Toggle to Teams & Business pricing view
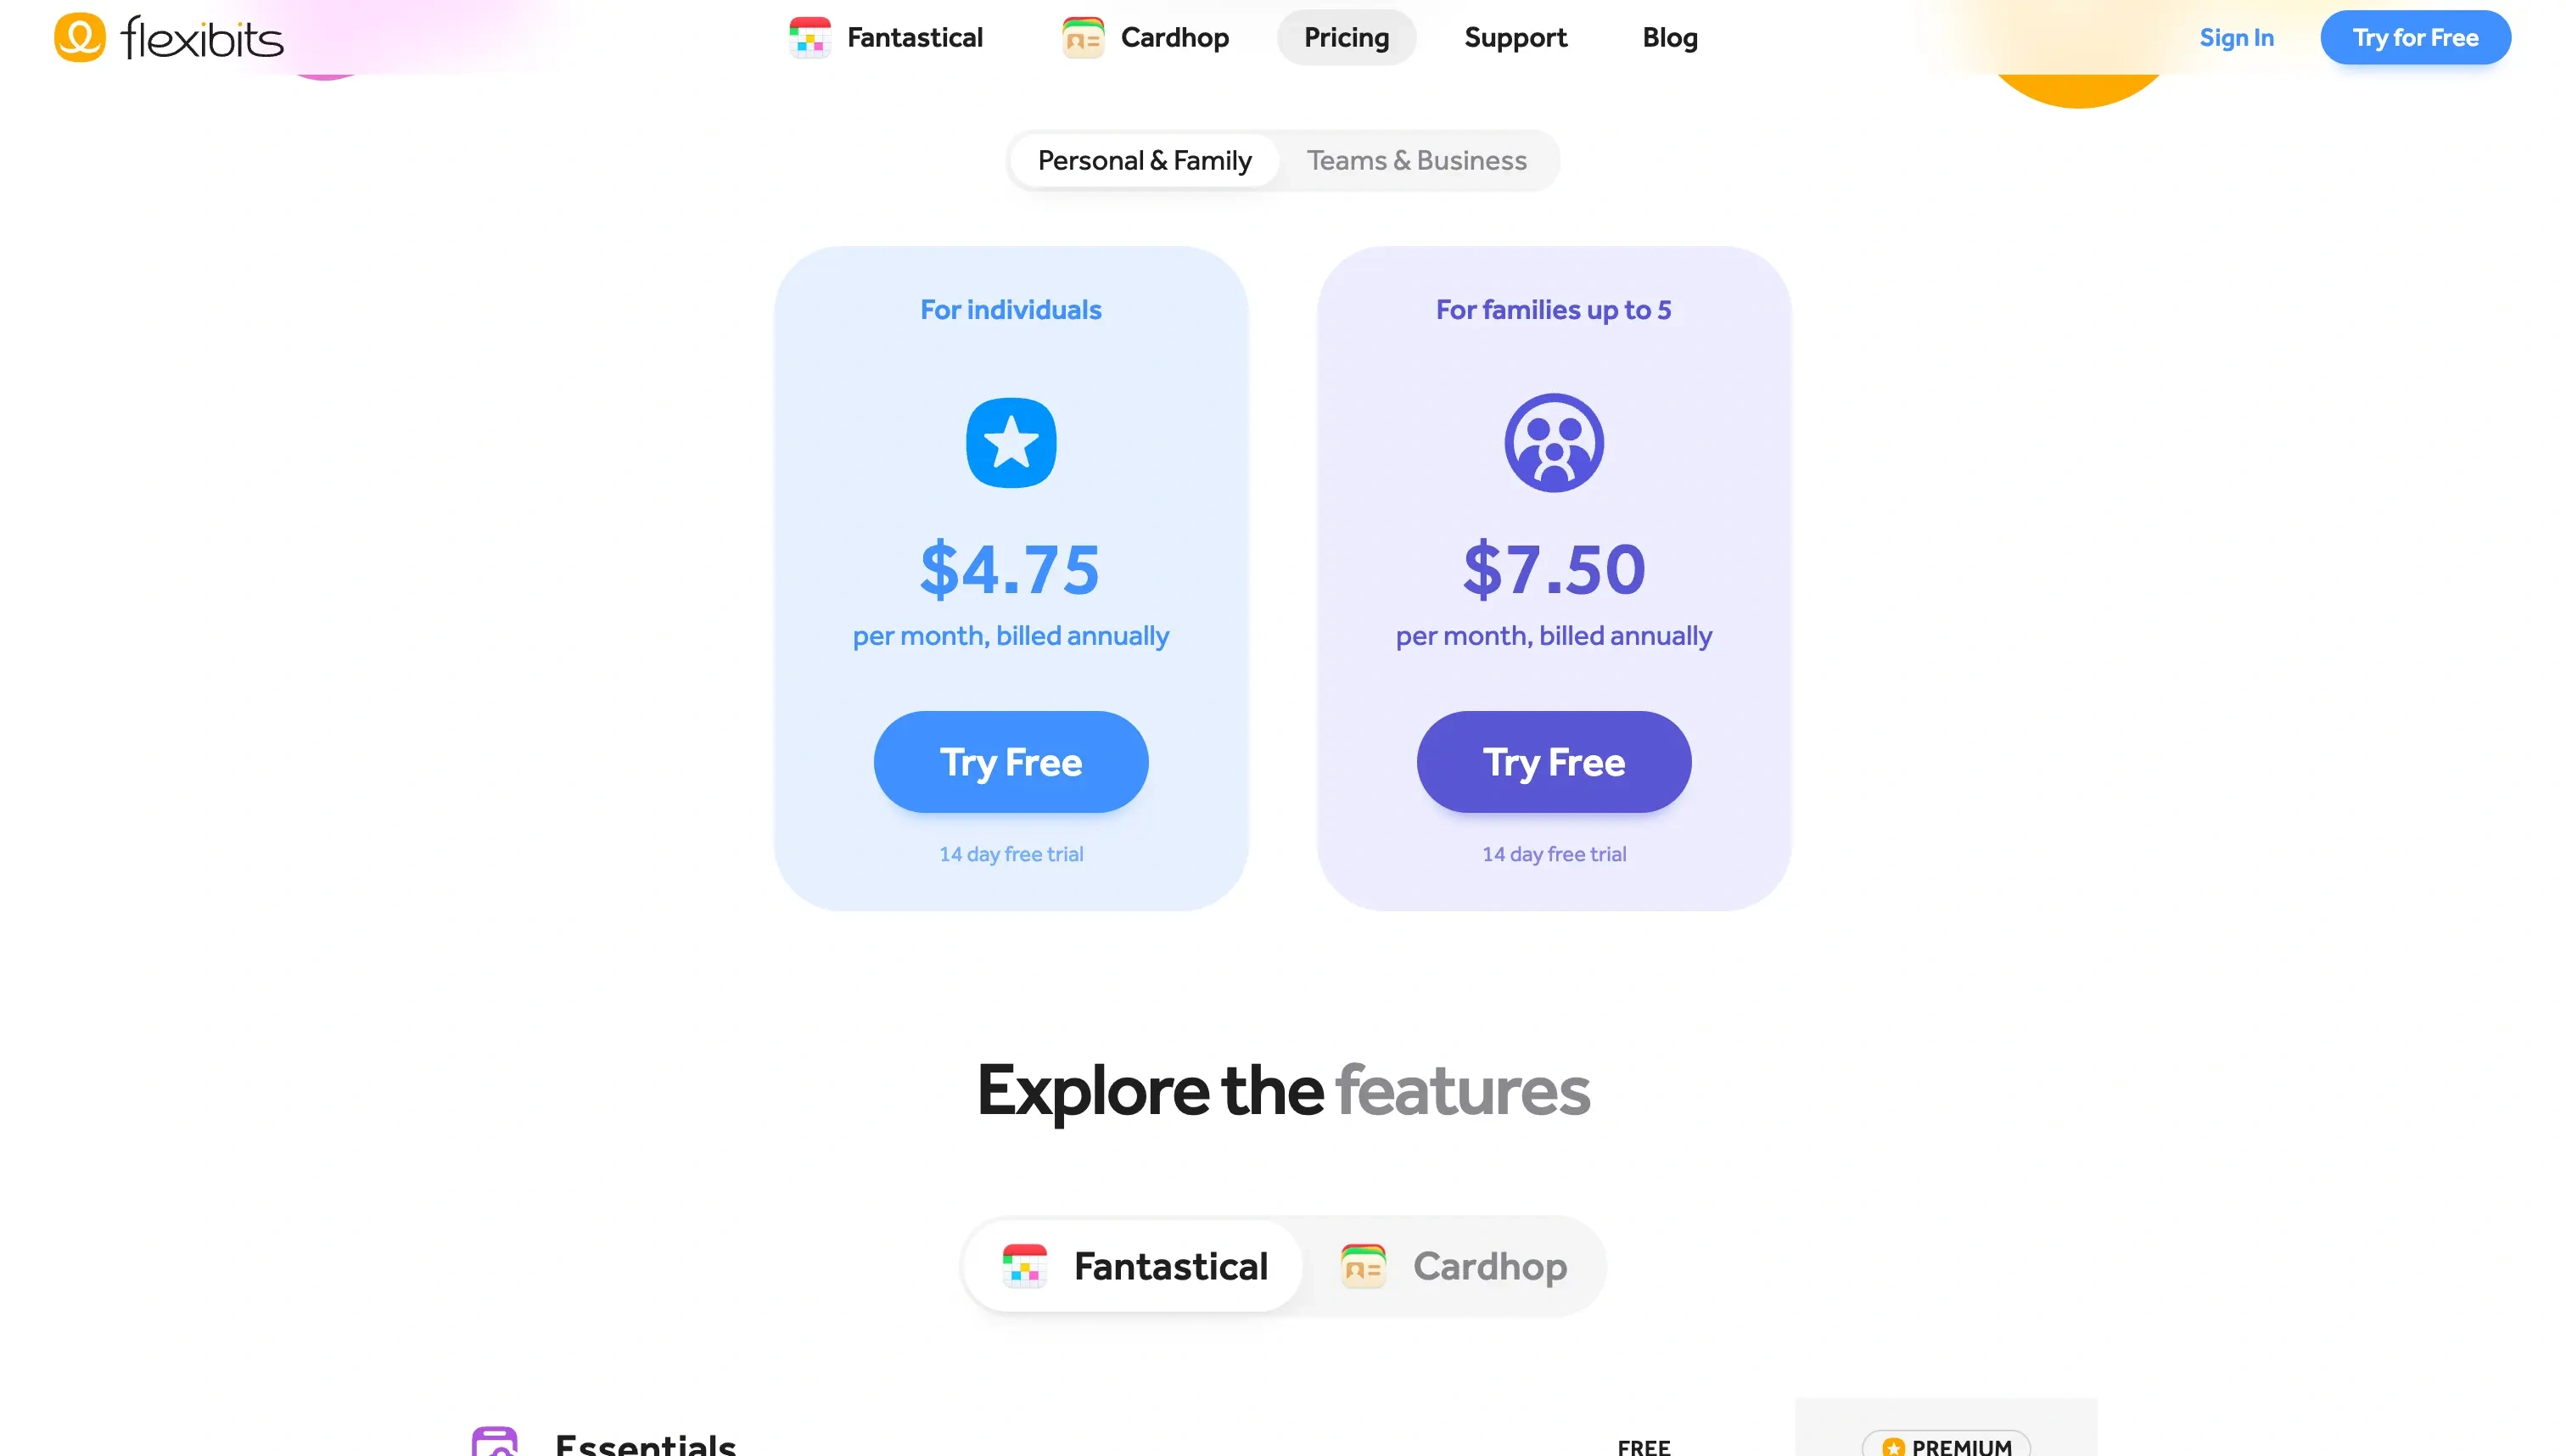This screenshot has width=2566, height=1456. point(1415,160)
